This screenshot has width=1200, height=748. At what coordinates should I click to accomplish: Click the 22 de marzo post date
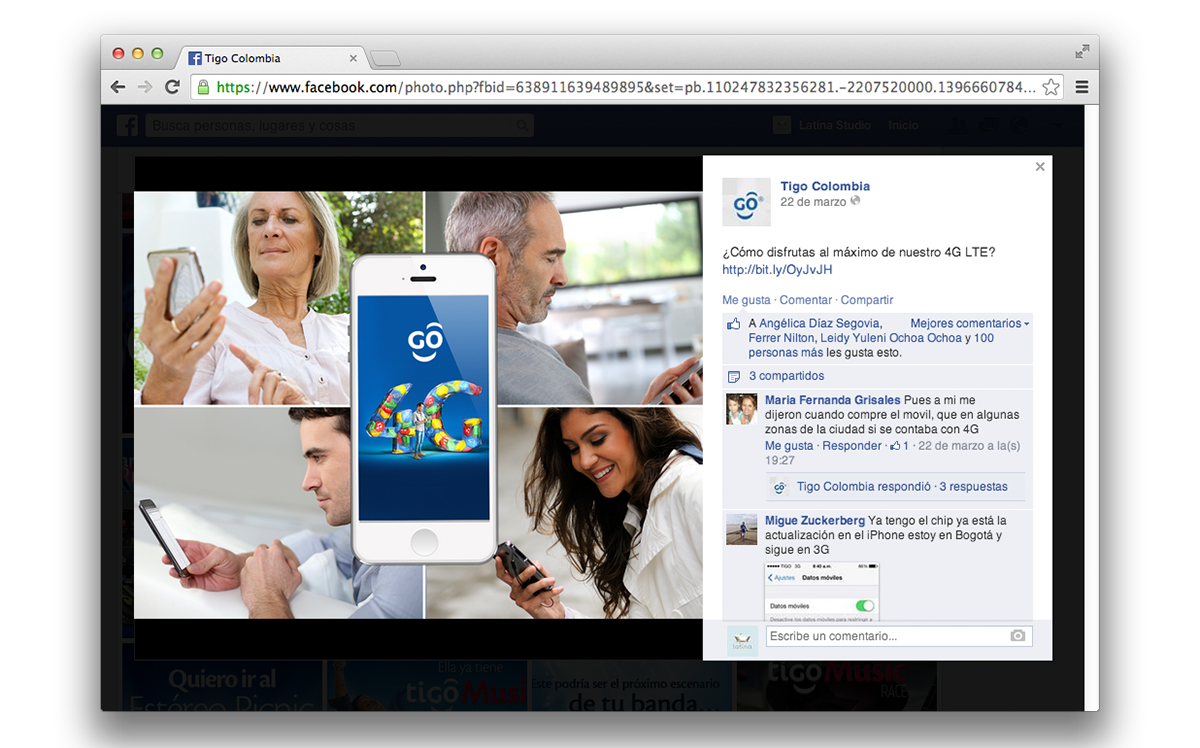pyautogui.click(x=813, y=202)
